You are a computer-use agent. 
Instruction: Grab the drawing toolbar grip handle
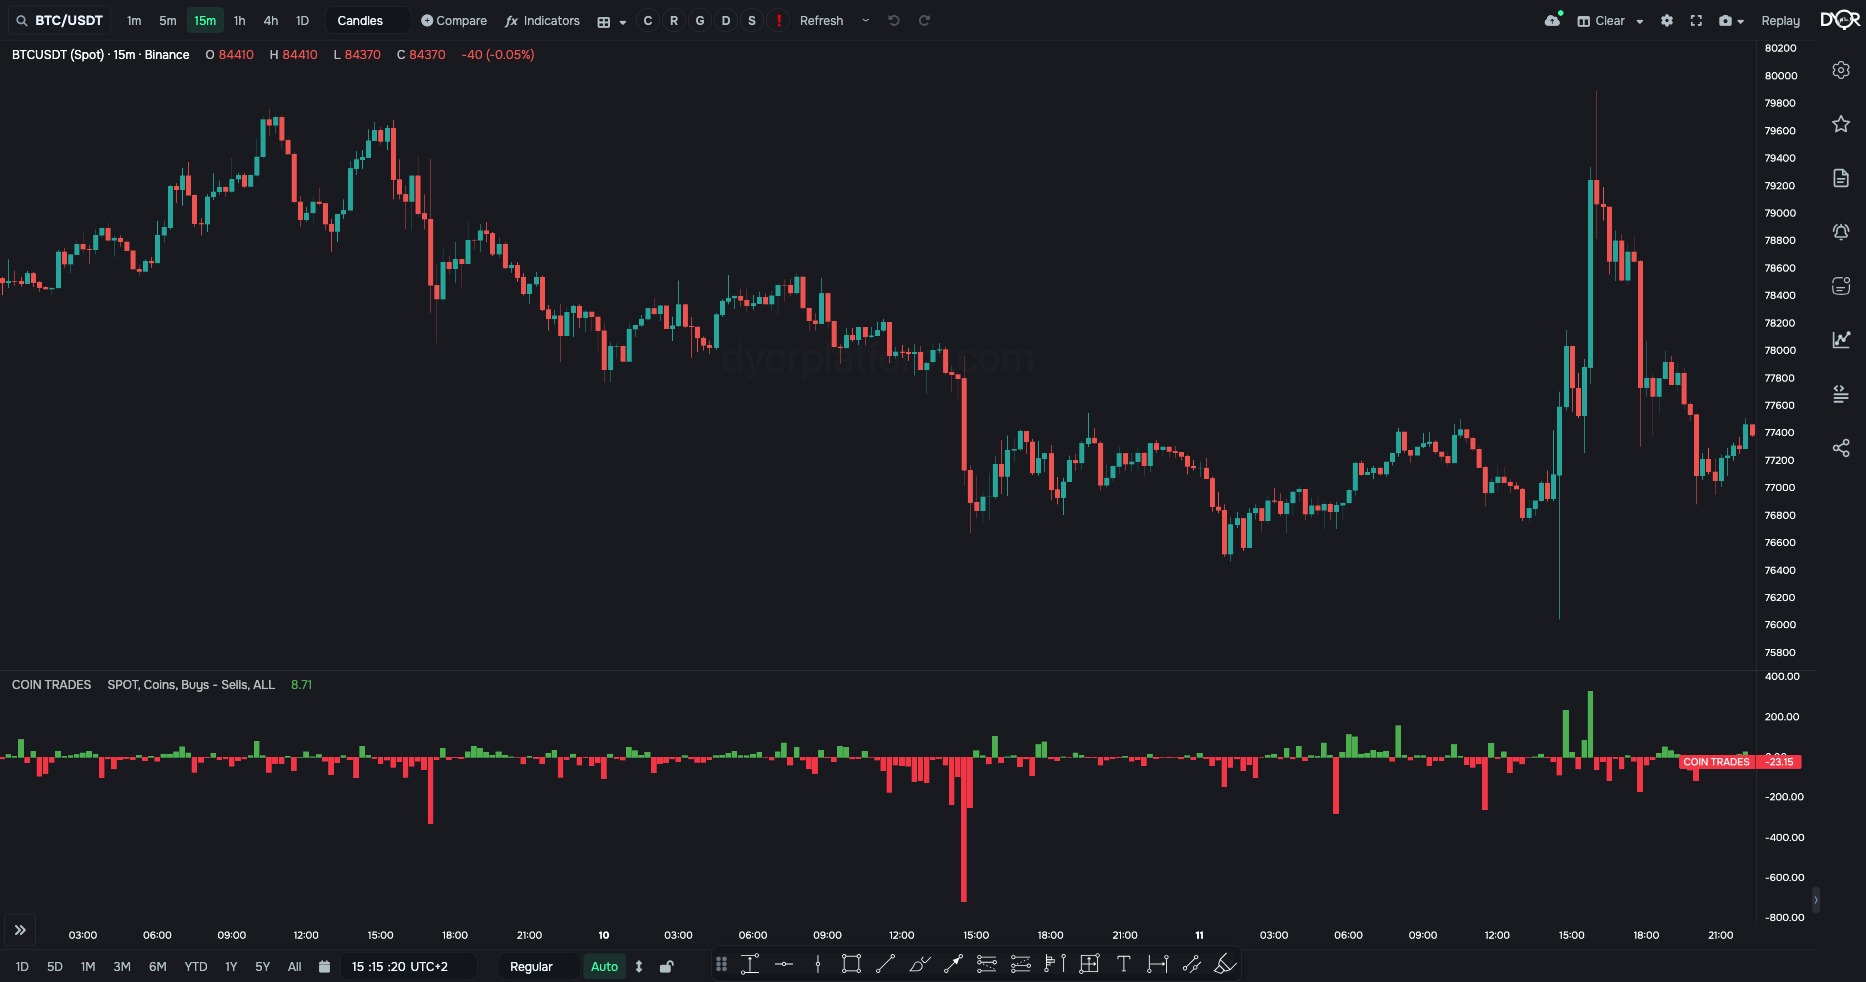click(721, 964)
